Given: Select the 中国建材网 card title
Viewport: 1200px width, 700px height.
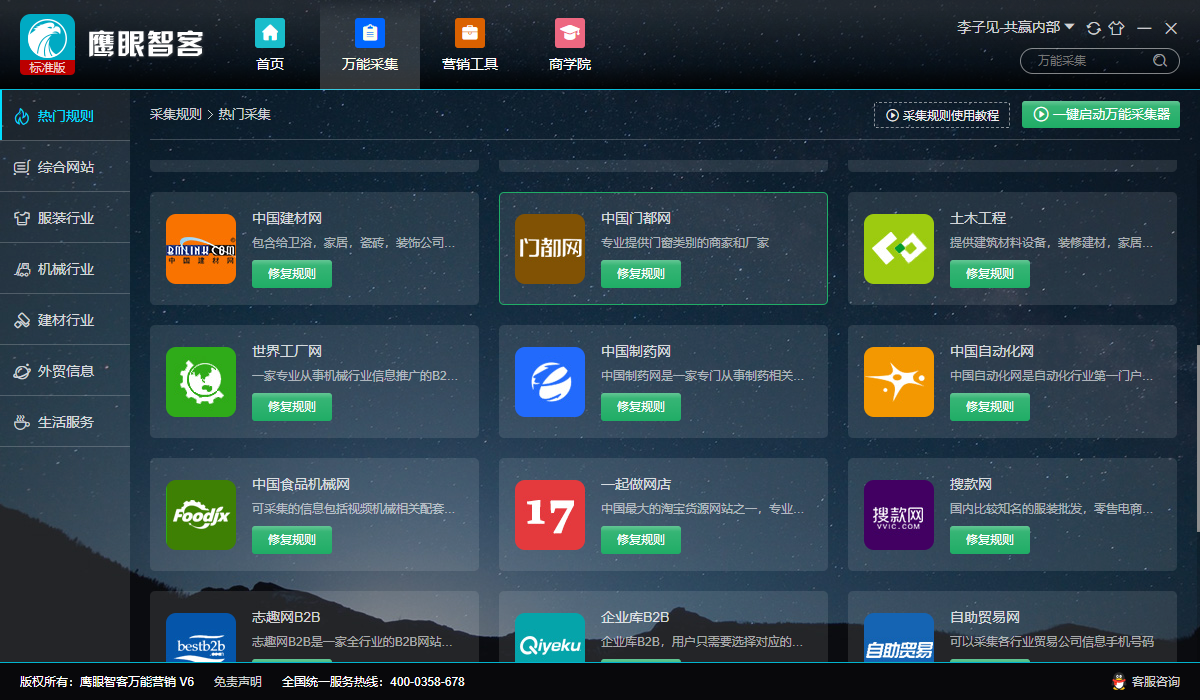Looking at the screenshot, I should 287,218.
